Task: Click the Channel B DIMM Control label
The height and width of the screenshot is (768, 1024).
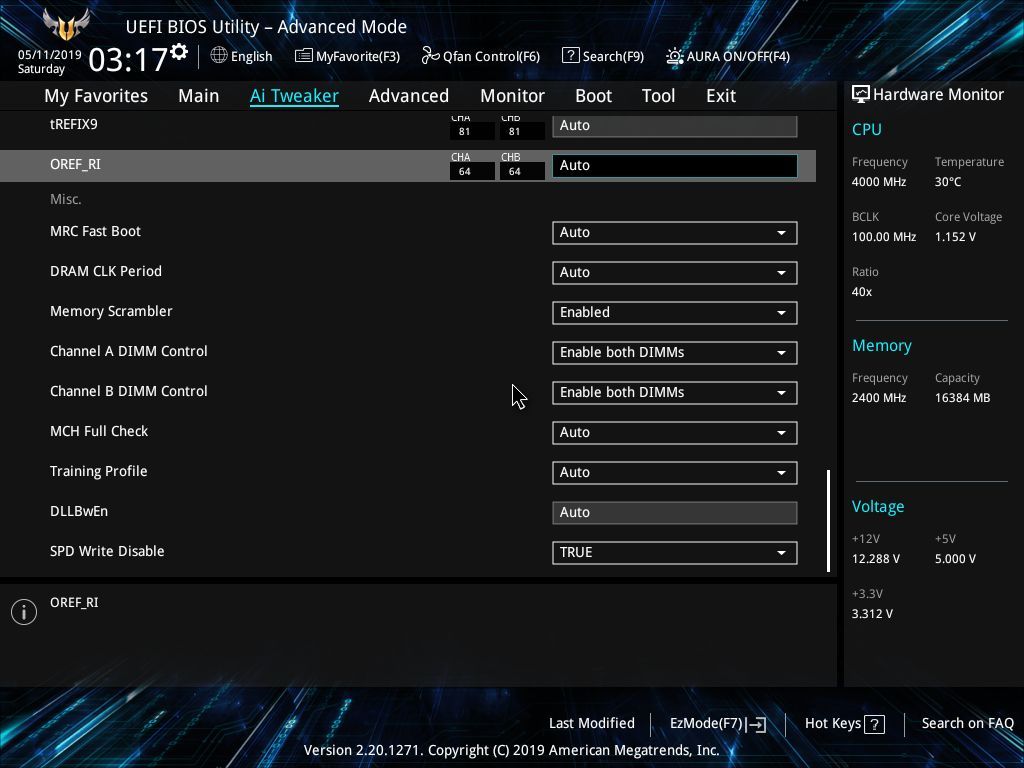Action: click(x=129, y=391)
